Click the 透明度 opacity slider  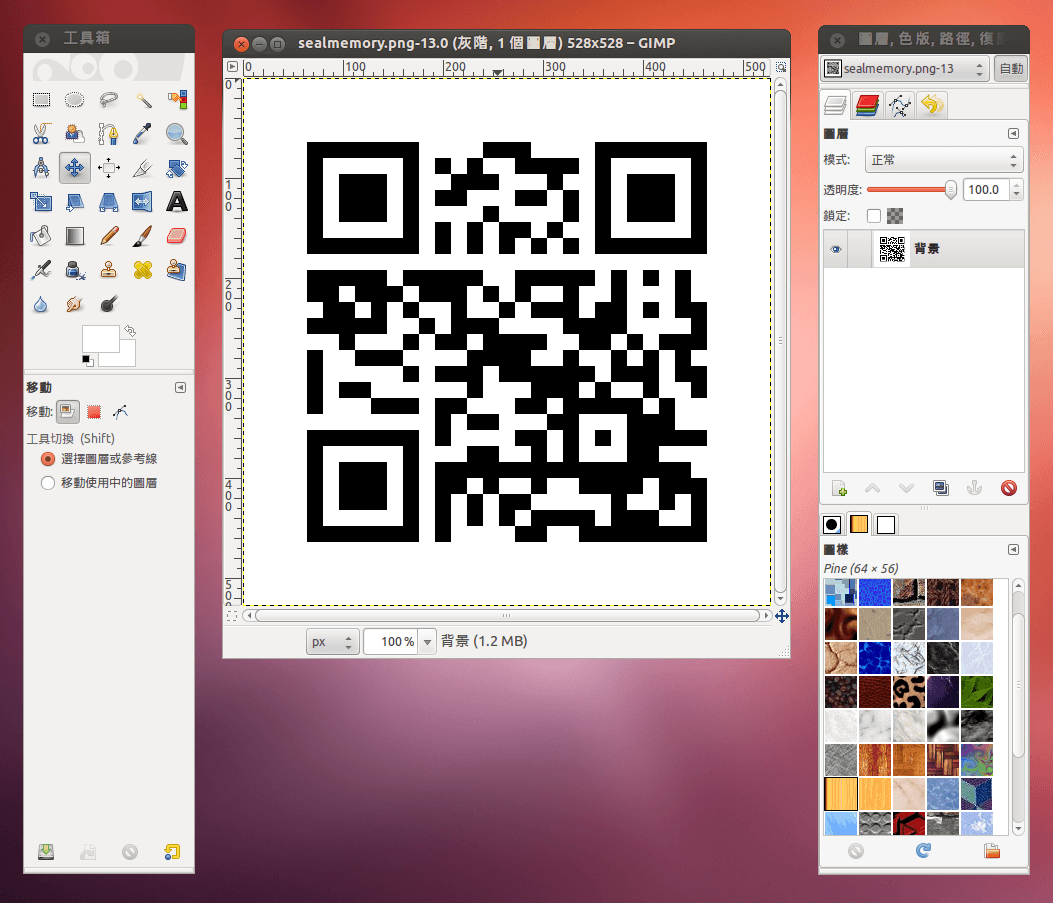(x=910, y=189)
